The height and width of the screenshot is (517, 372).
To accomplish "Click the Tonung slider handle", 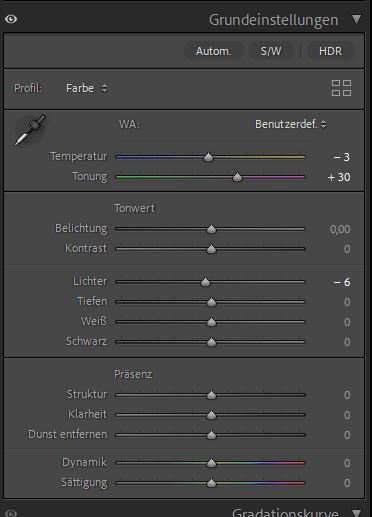I will pyautogui.click(x=237, y=177).
